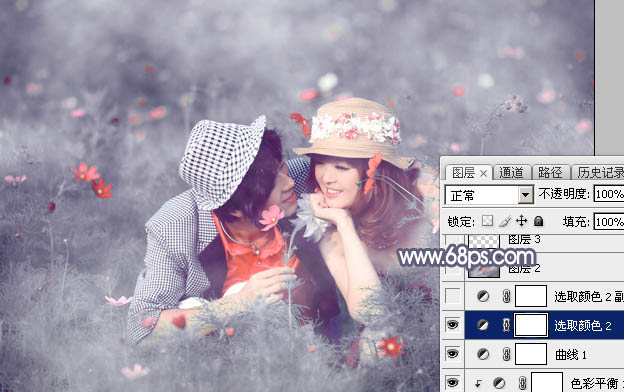Select layer mask of 色彩平衡 layer
624x392 pixels.
pyautogui.click(x=547, y=382)
